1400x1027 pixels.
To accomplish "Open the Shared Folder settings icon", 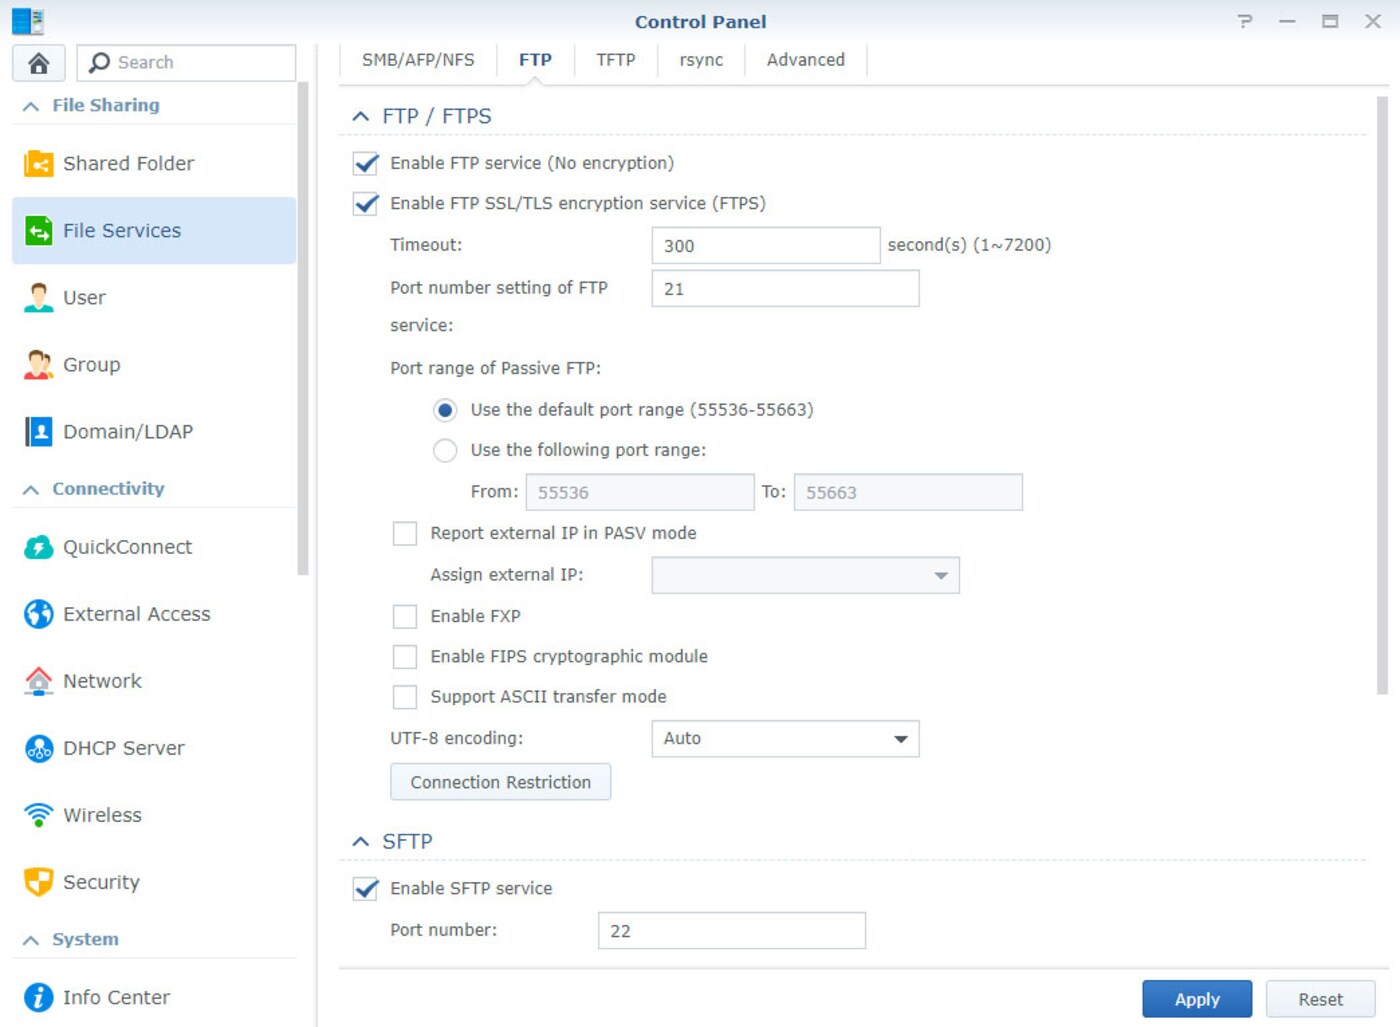I will click(37, 163).
